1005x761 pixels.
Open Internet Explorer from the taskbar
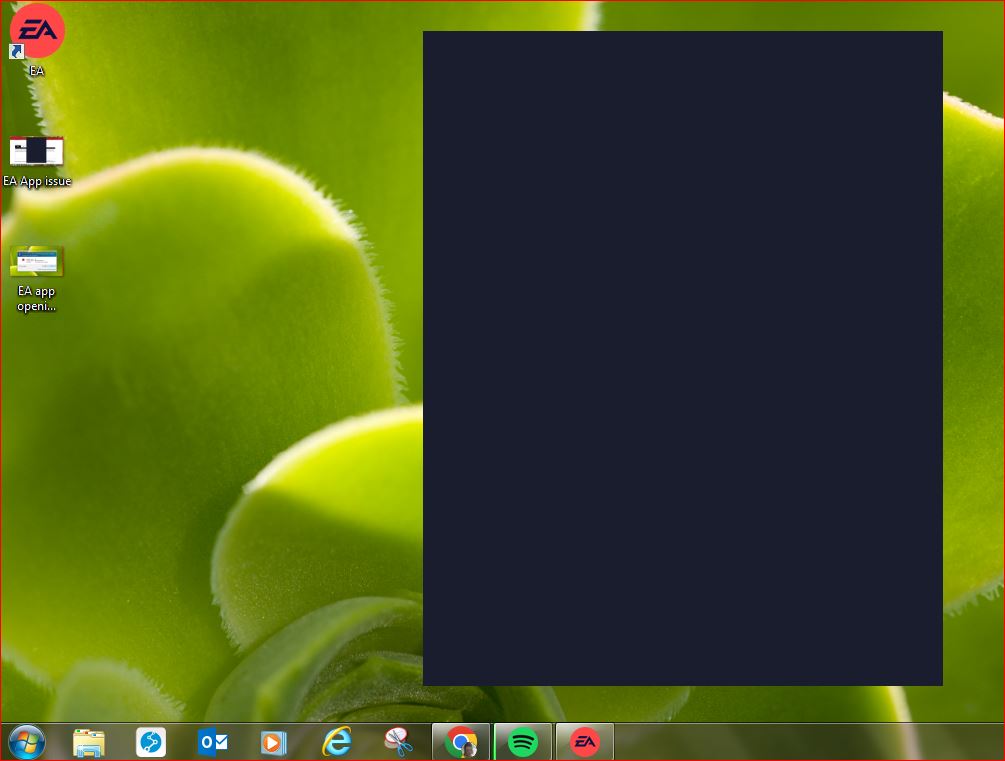click(x=336, y=742)
